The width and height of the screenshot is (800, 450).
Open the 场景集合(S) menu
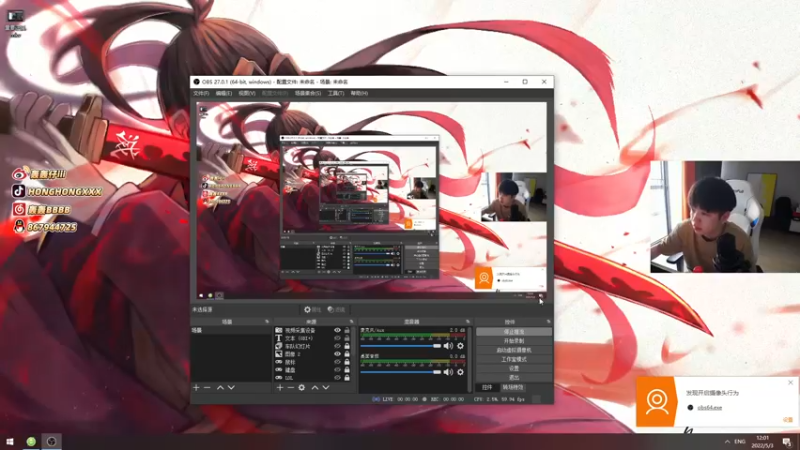(x=308, y=93)
